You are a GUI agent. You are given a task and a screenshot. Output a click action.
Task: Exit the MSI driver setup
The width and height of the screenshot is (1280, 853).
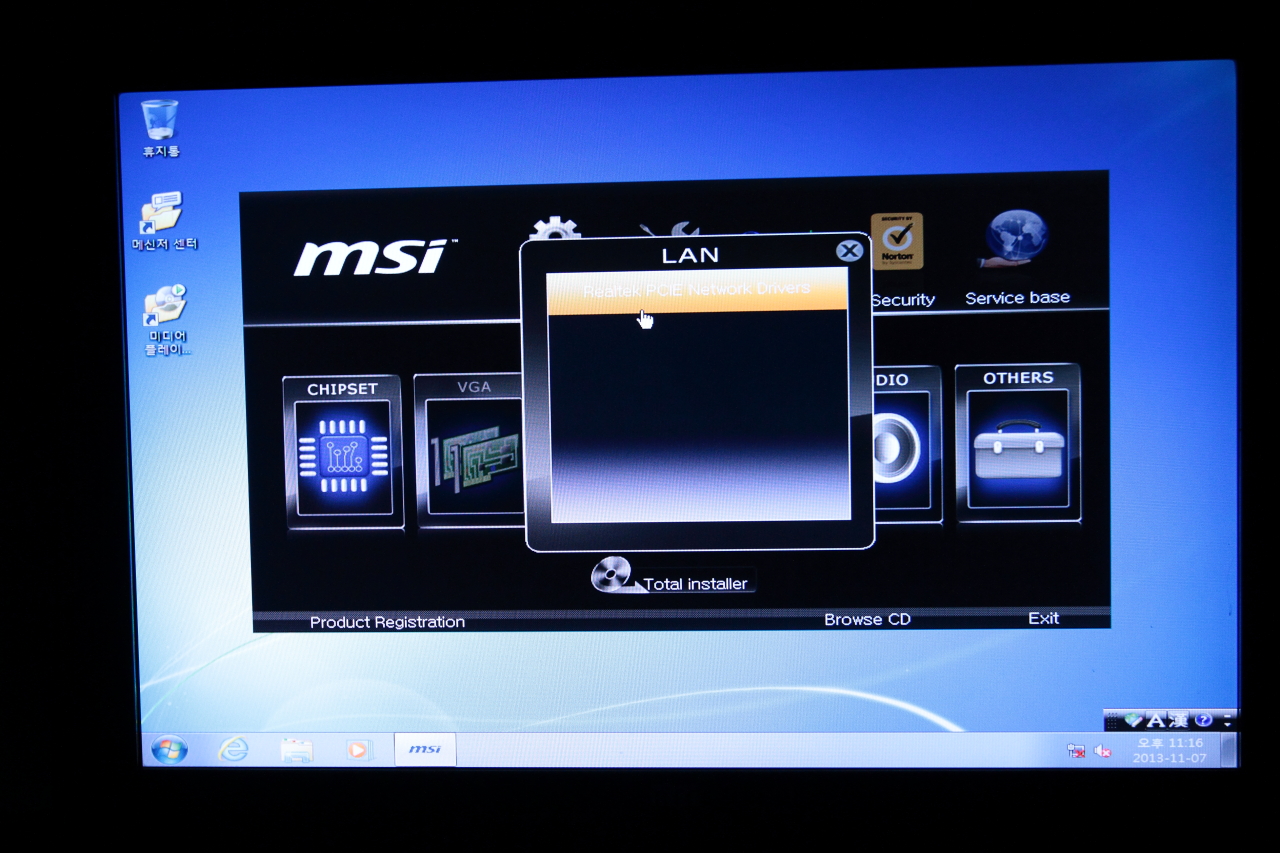(x=1043, y=619)
